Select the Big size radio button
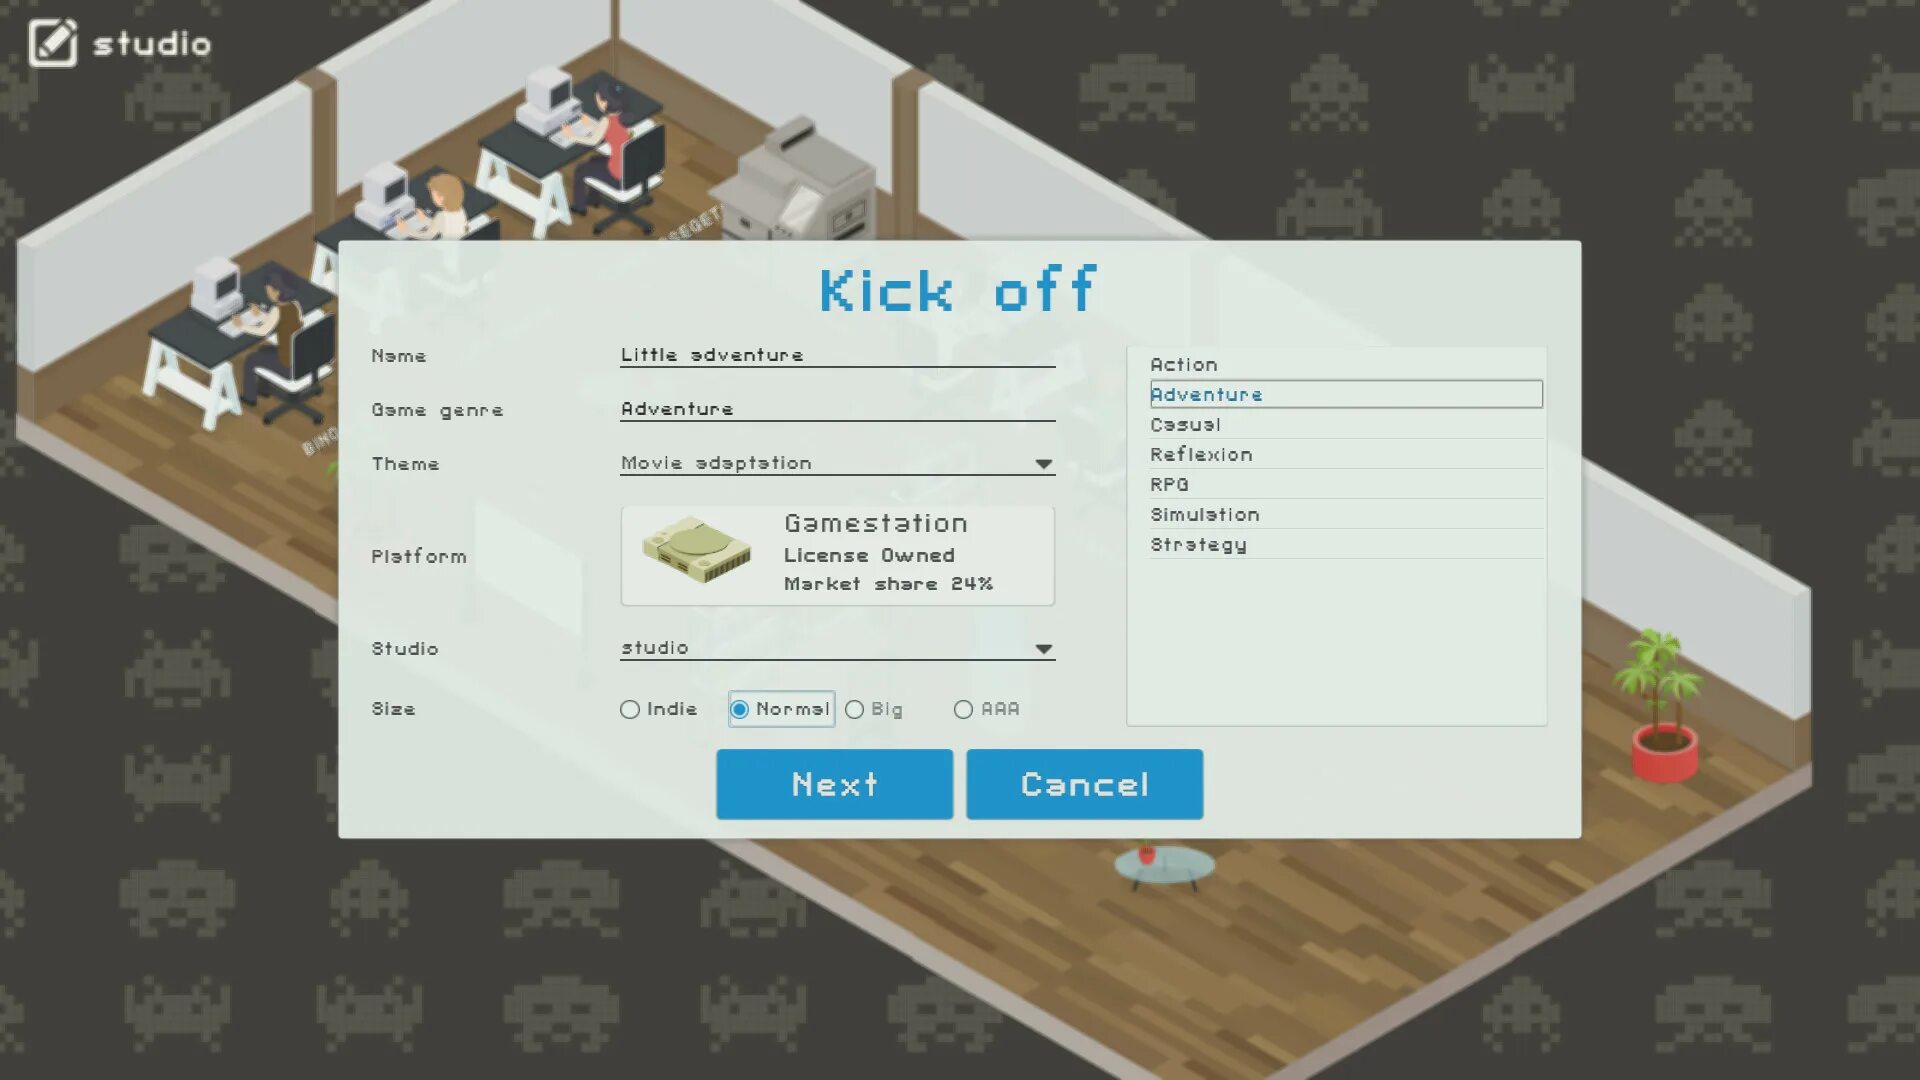This screenshot has height=1080, width=1920. pyautogui.click(x=855, y=708)
